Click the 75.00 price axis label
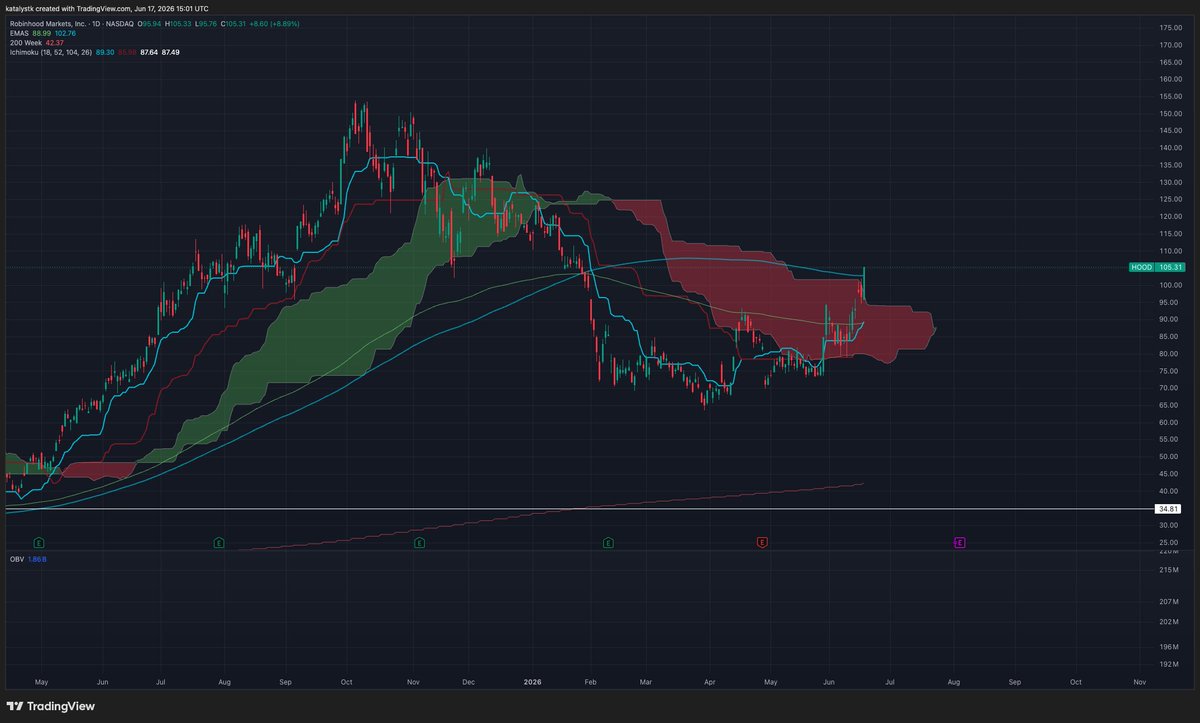The width and height of the screenshot is (1200, 723). (x=1170, y=371)
